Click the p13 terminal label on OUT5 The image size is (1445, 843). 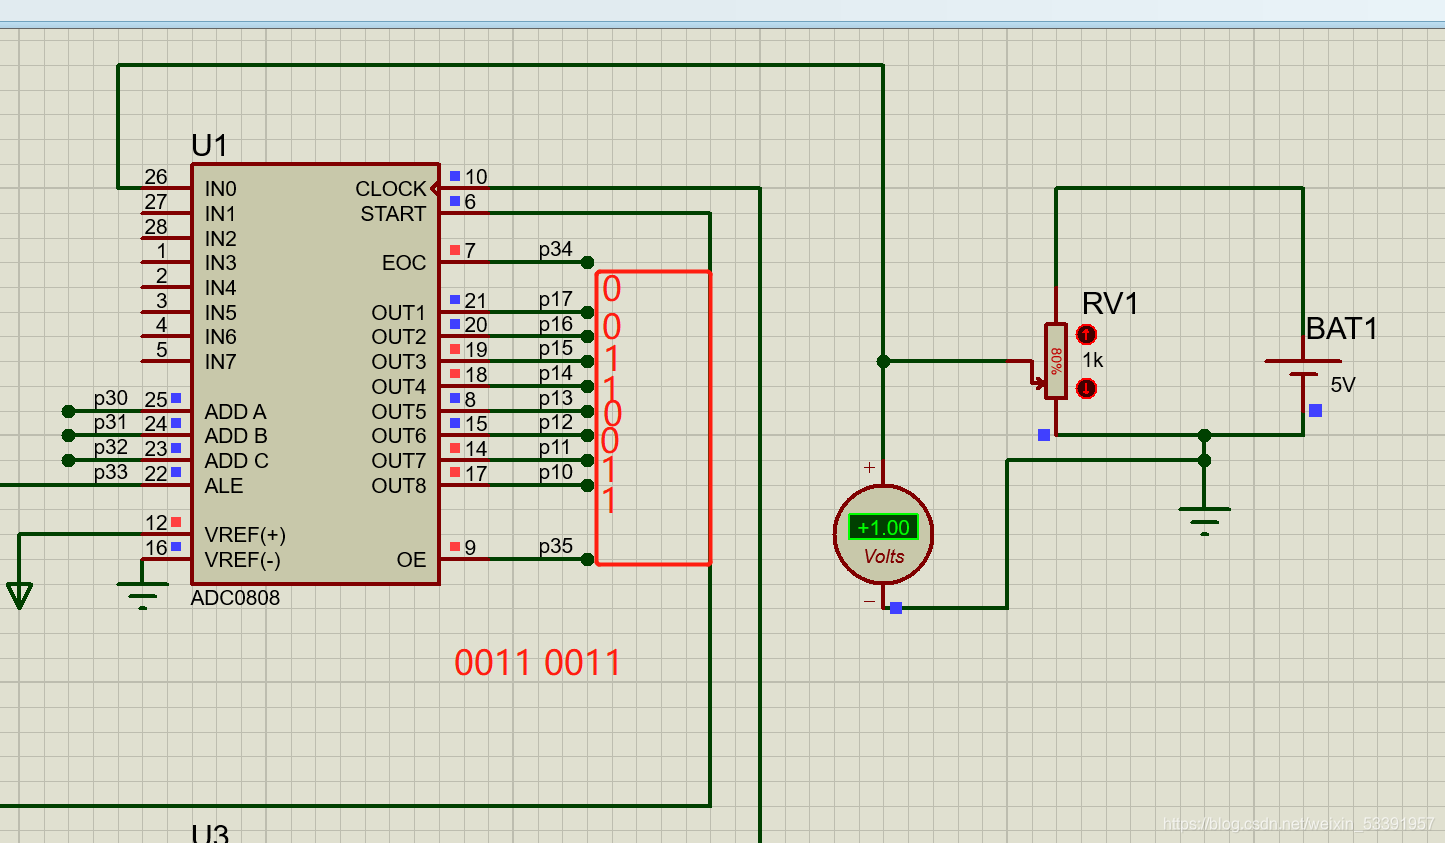[x=556, y=398]
